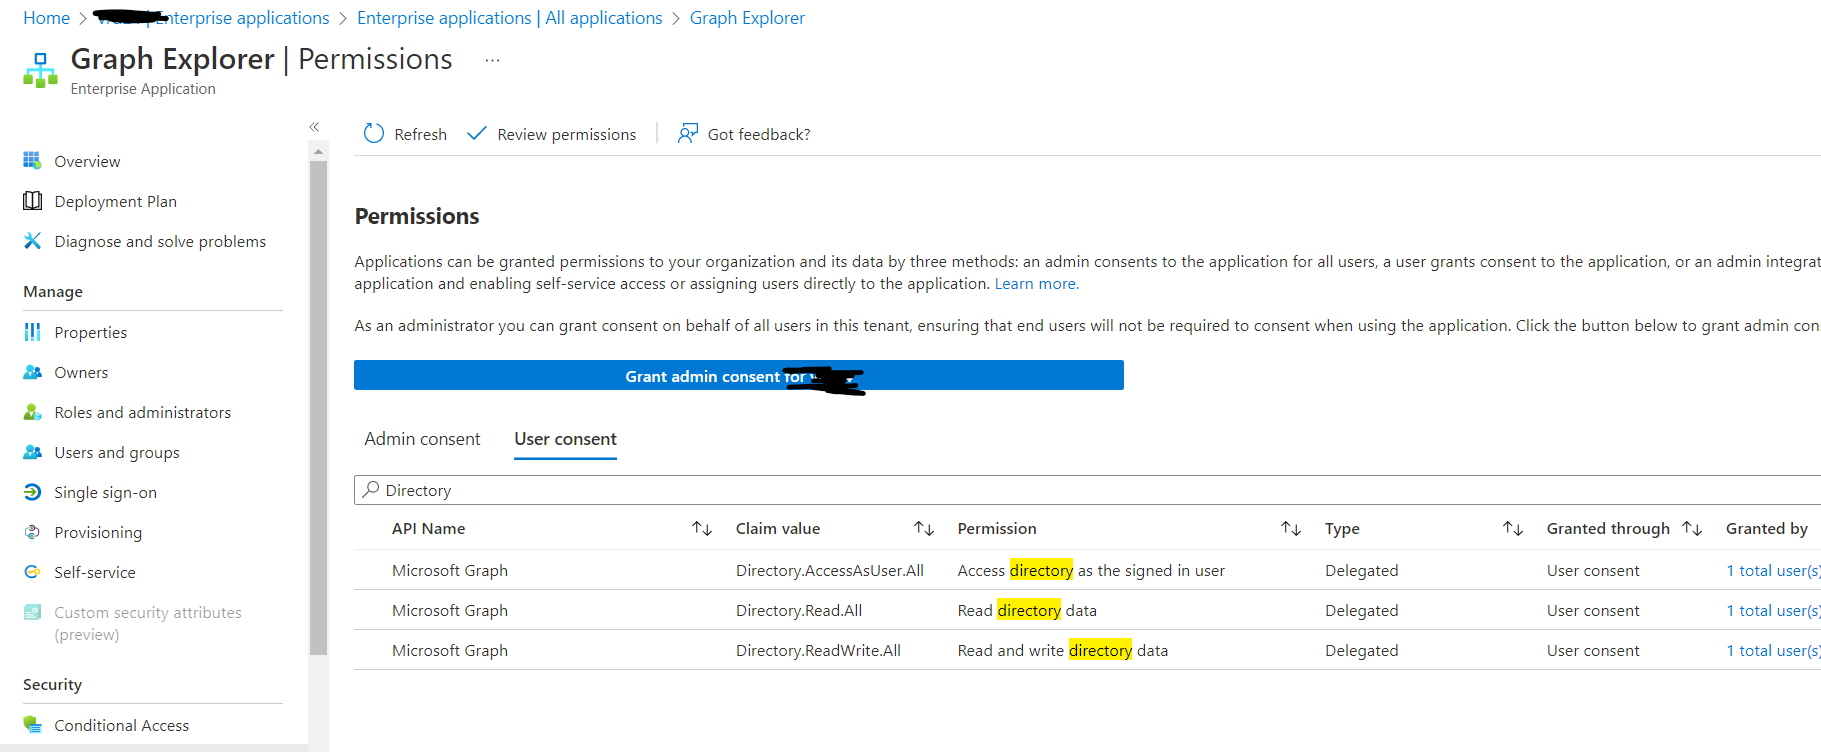
Task: Click the sidebar scrollbar up arrow
Action: [318, 152]
